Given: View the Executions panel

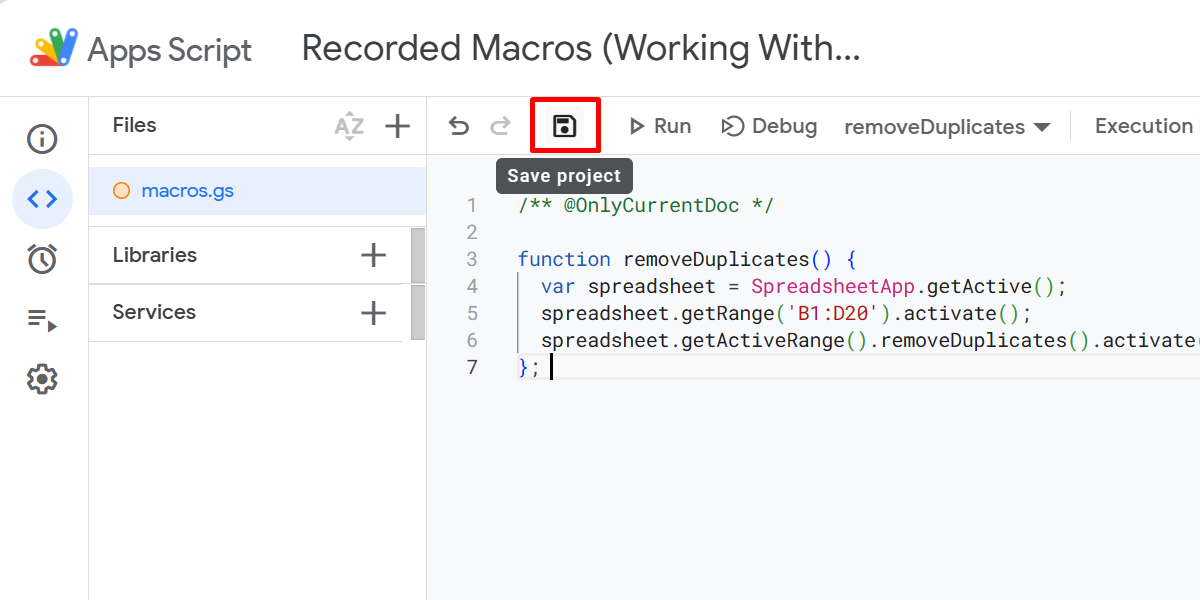Looking at the screenshot, I should pyautogui.click(x=41, y=319).
